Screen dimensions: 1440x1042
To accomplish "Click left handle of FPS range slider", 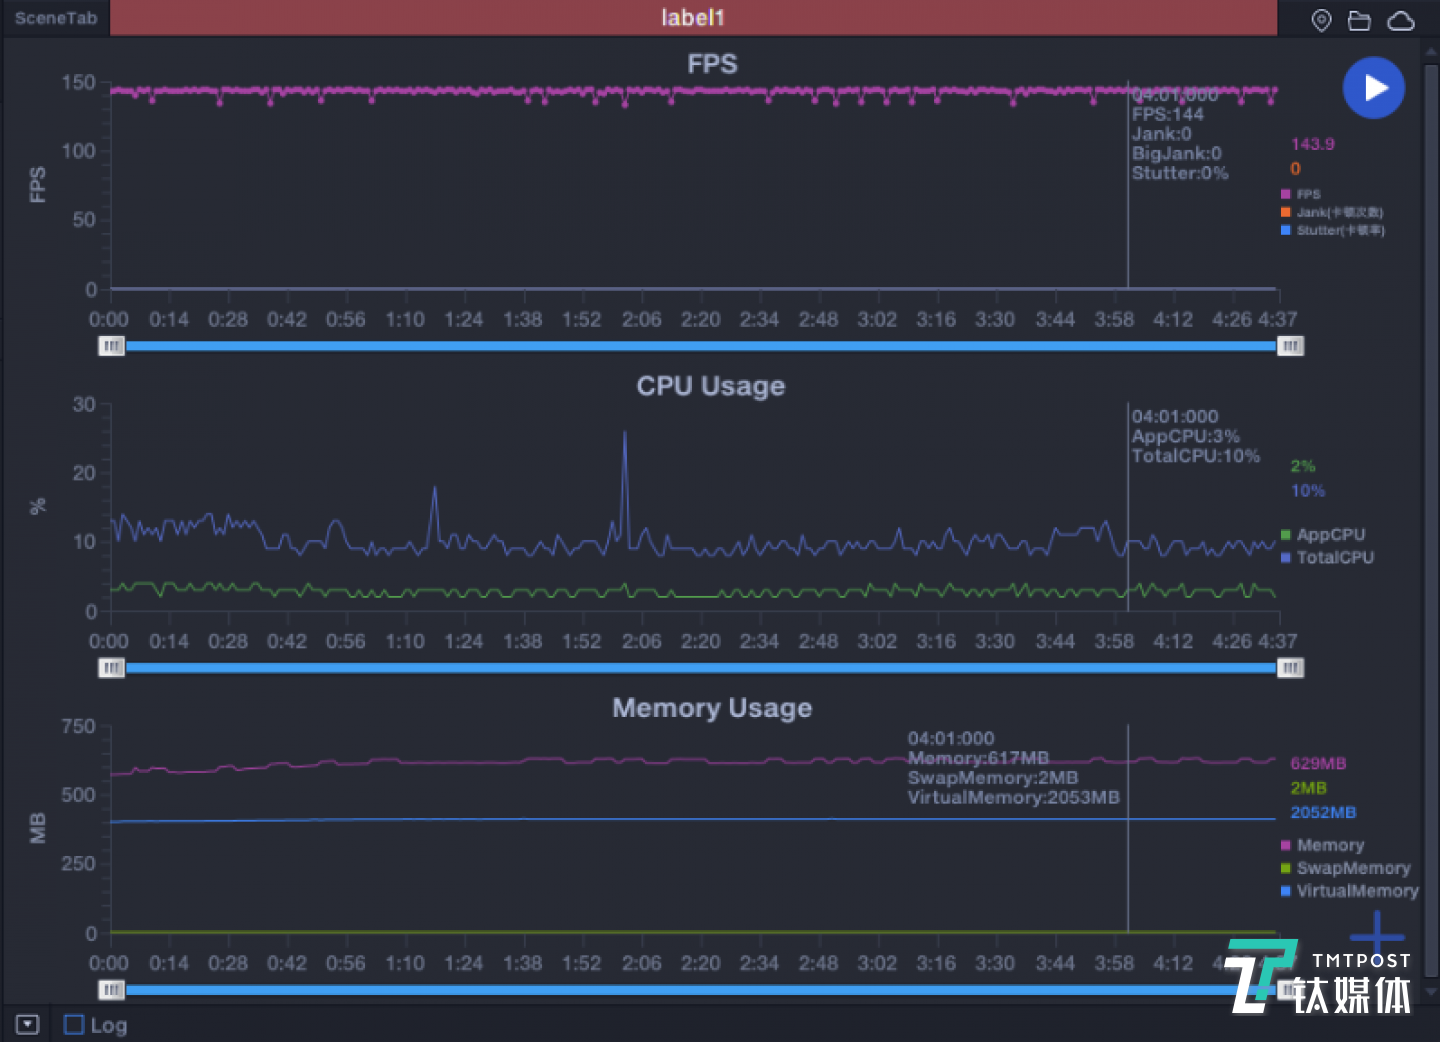I will 111,346.
